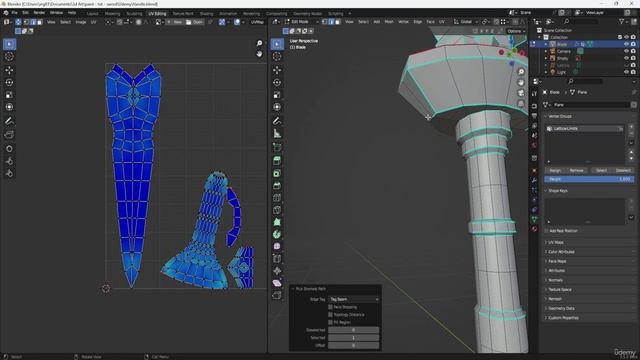Select the Knife tool

(277, 210)
